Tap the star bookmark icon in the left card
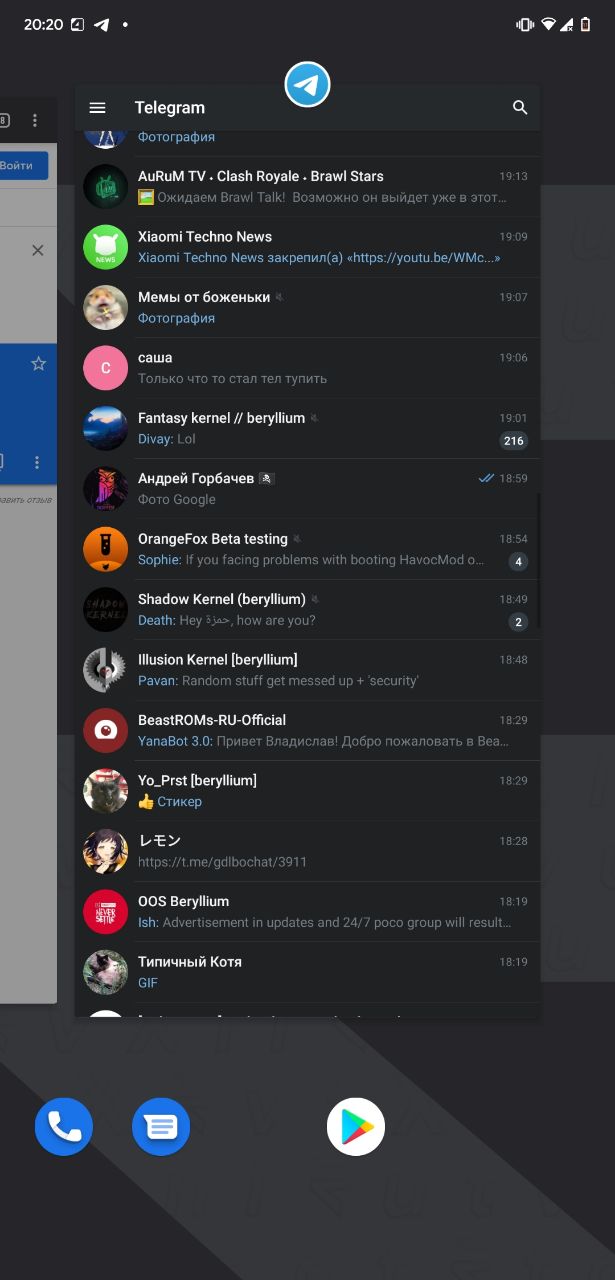615x1280 pixels. click(38, 364)
